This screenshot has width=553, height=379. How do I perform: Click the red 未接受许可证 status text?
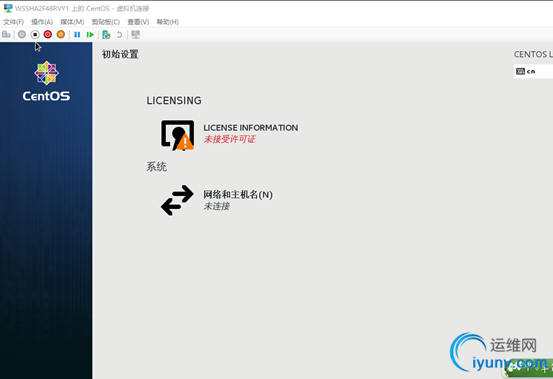(229, 139)
